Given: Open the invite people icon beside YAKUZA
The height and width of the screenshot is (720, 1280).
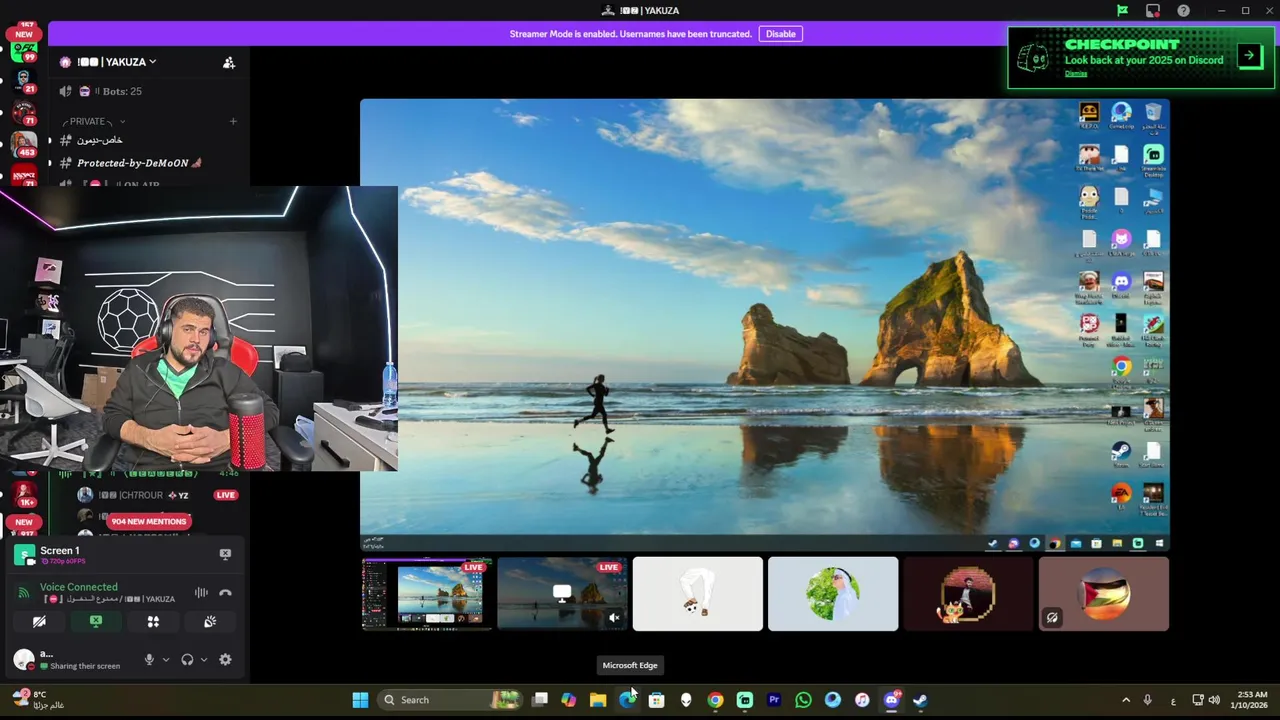Looking at the screenshot, I should click(229, 62).
